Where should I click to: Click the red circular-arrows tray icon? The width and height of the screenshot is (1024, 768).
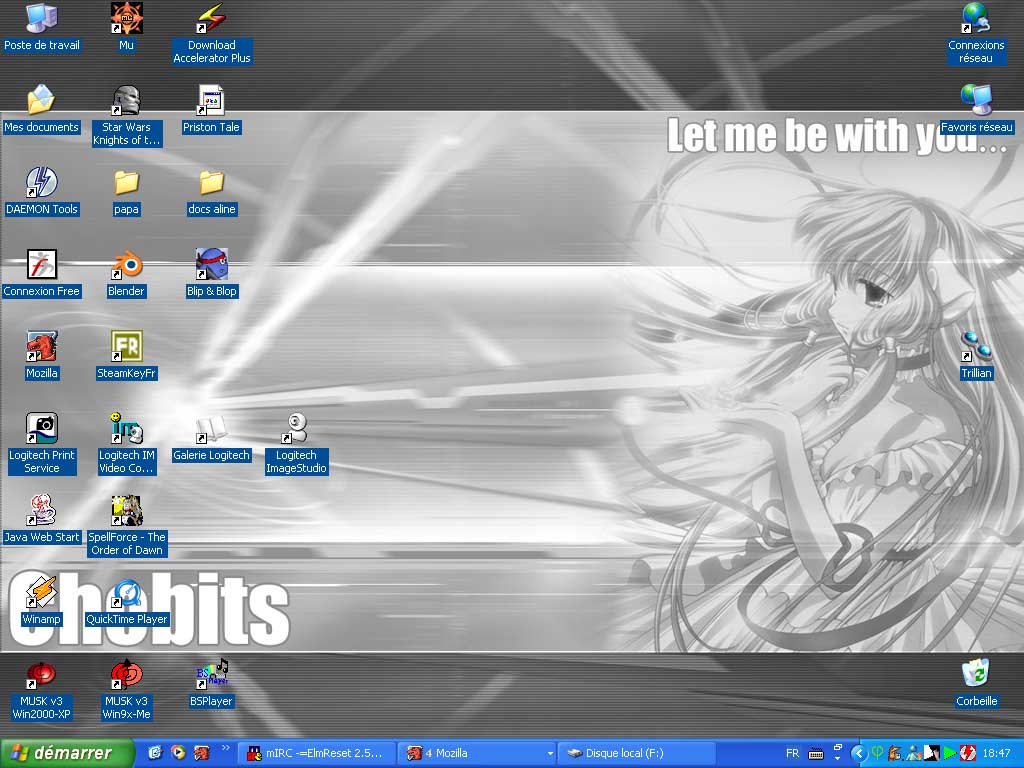pos(968,753)
